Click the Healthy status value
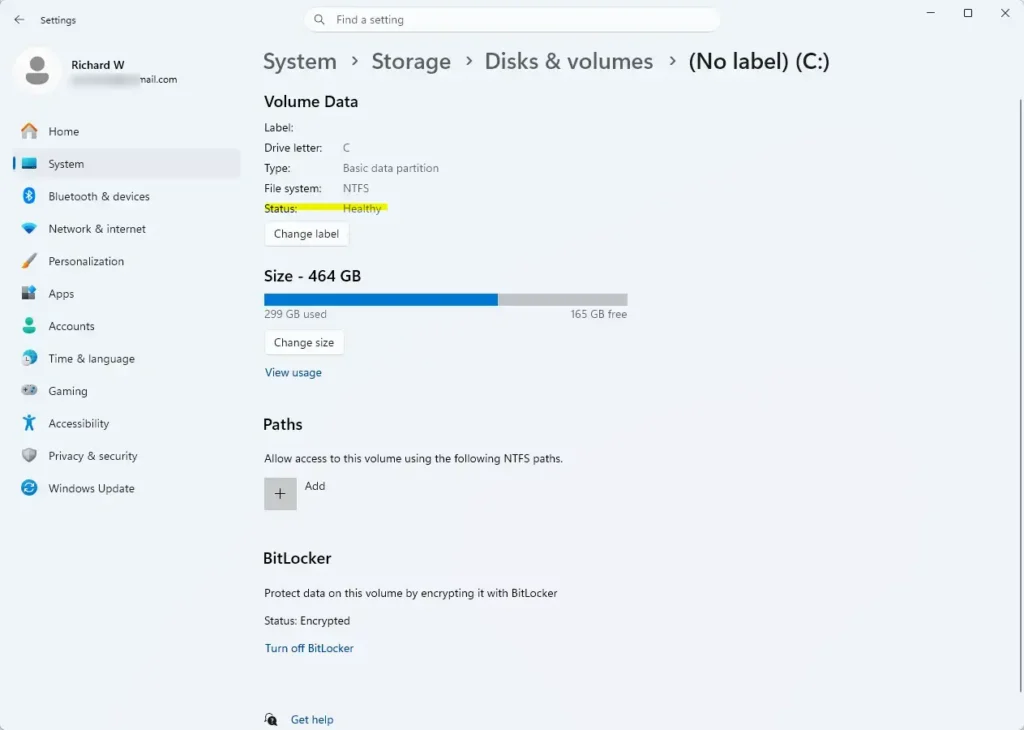Image resolution: width=1024 pixels, height=730 pixels. pos(362,208)
